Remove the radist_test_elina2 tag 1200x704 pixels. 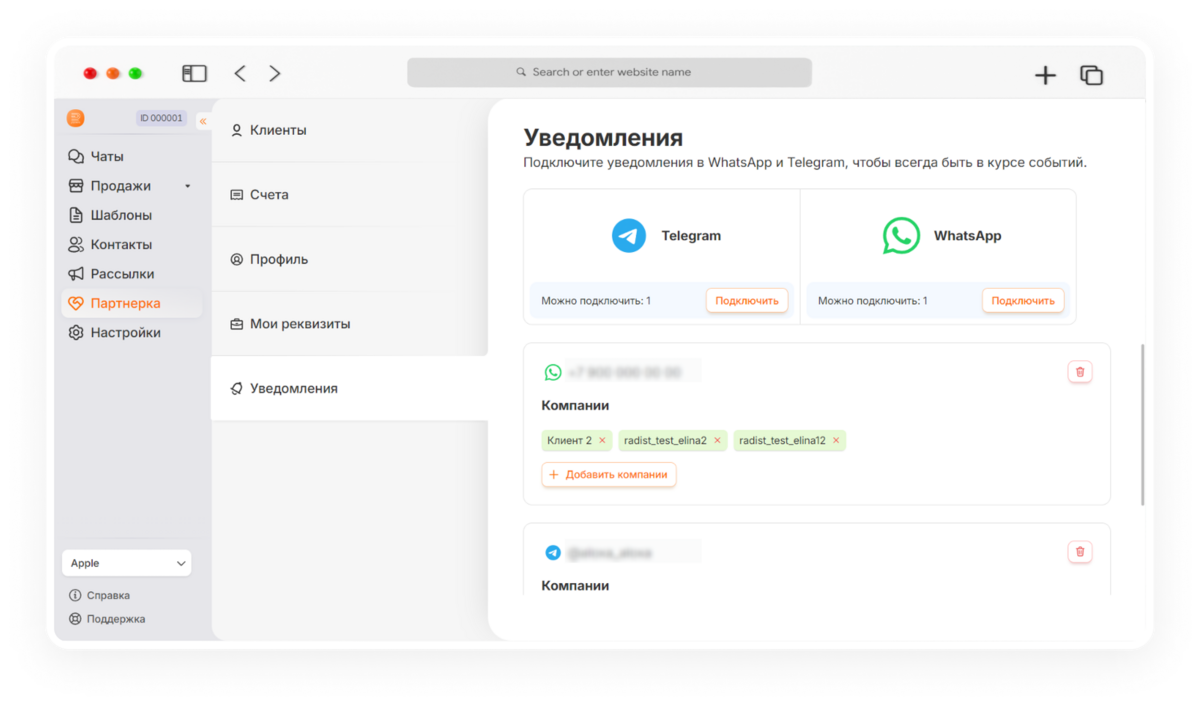(717, 440)
